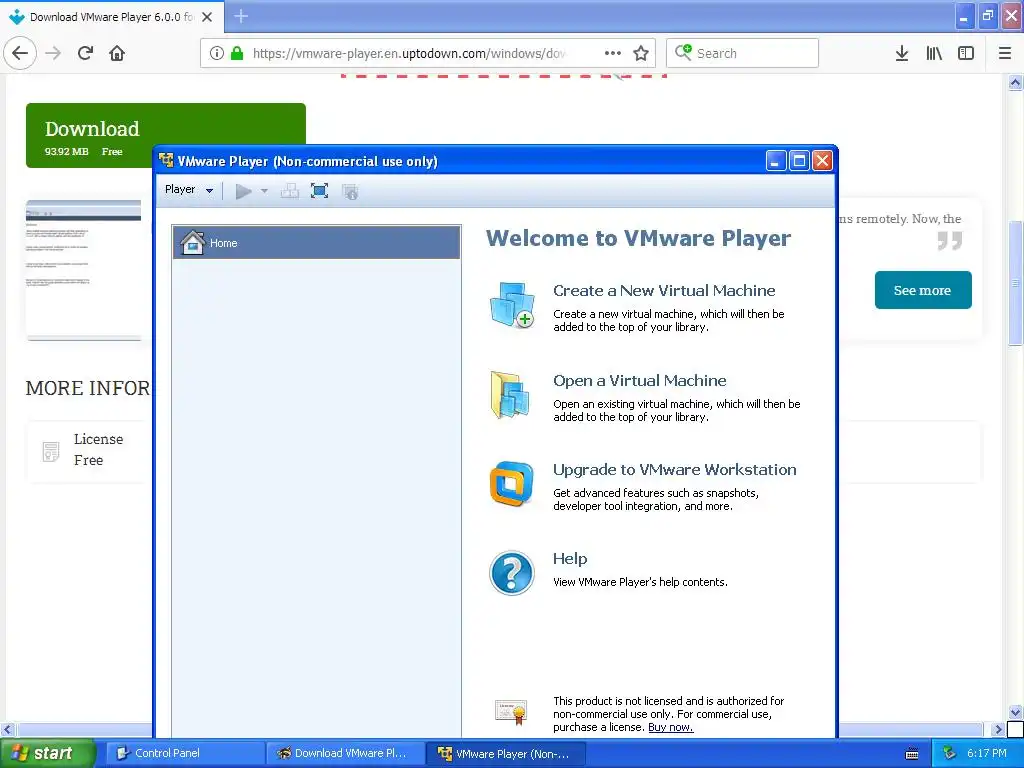
Task: Open the page actions three-dots menu
Action: 613,53
